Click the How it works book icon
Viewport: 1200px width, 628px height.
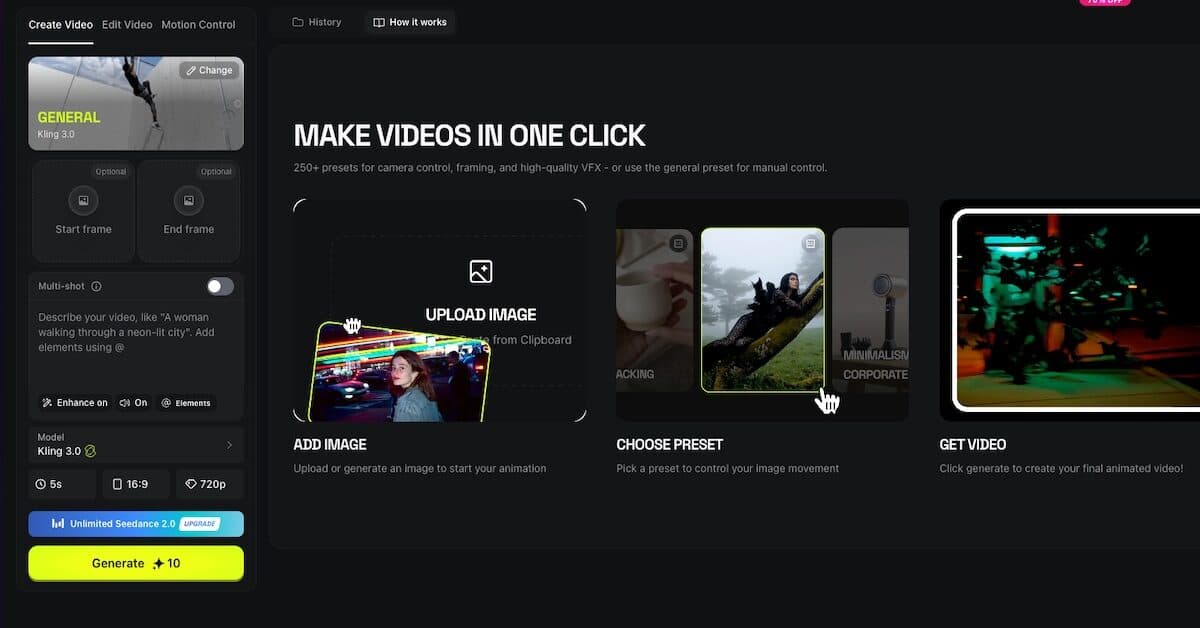[379, 22]
